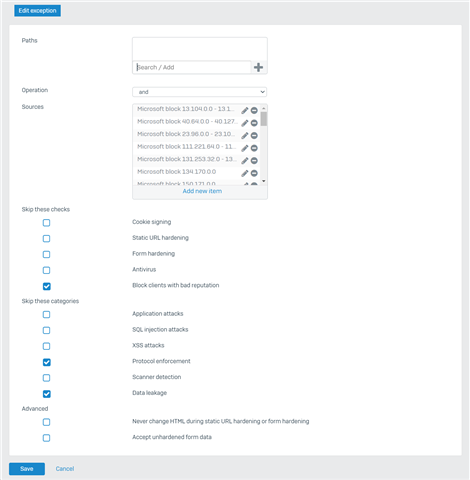Click the Save button
This screenshot has width=470, height=480.
tap(27, 469)
